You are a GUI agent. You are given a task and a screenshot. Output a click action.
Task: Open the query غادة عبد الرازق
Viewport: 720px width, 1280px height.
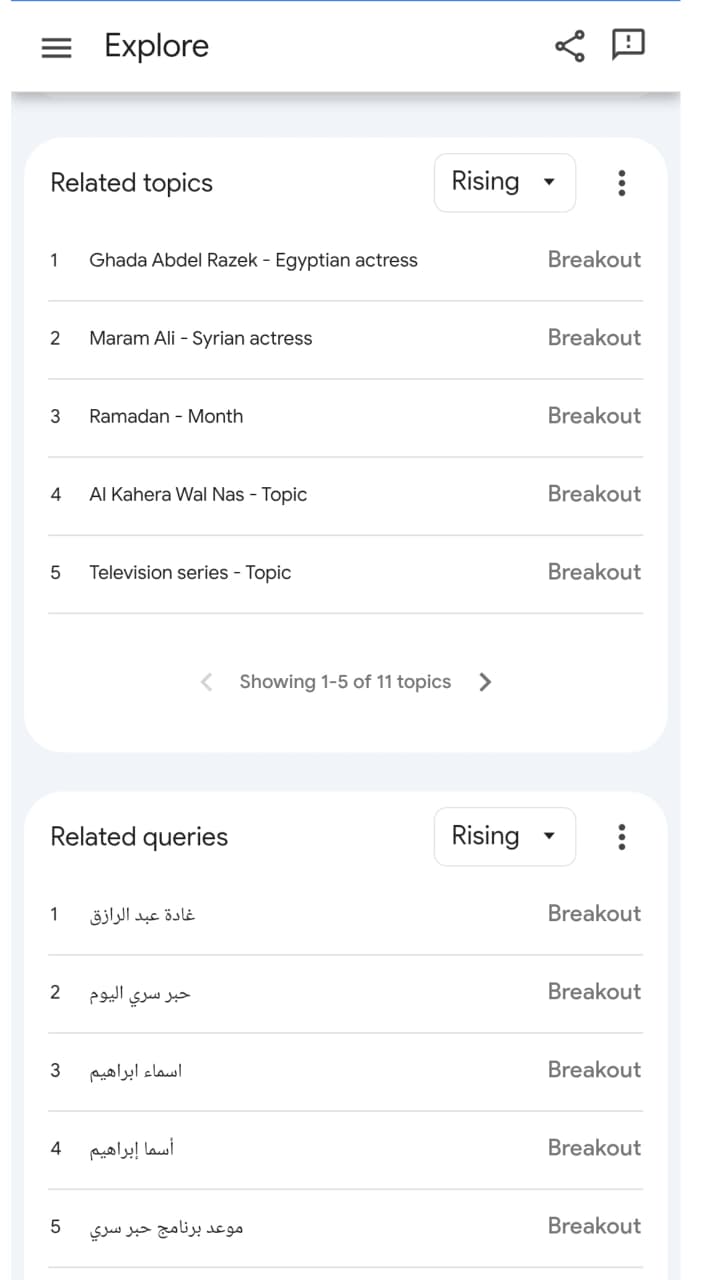coord(142,915)
